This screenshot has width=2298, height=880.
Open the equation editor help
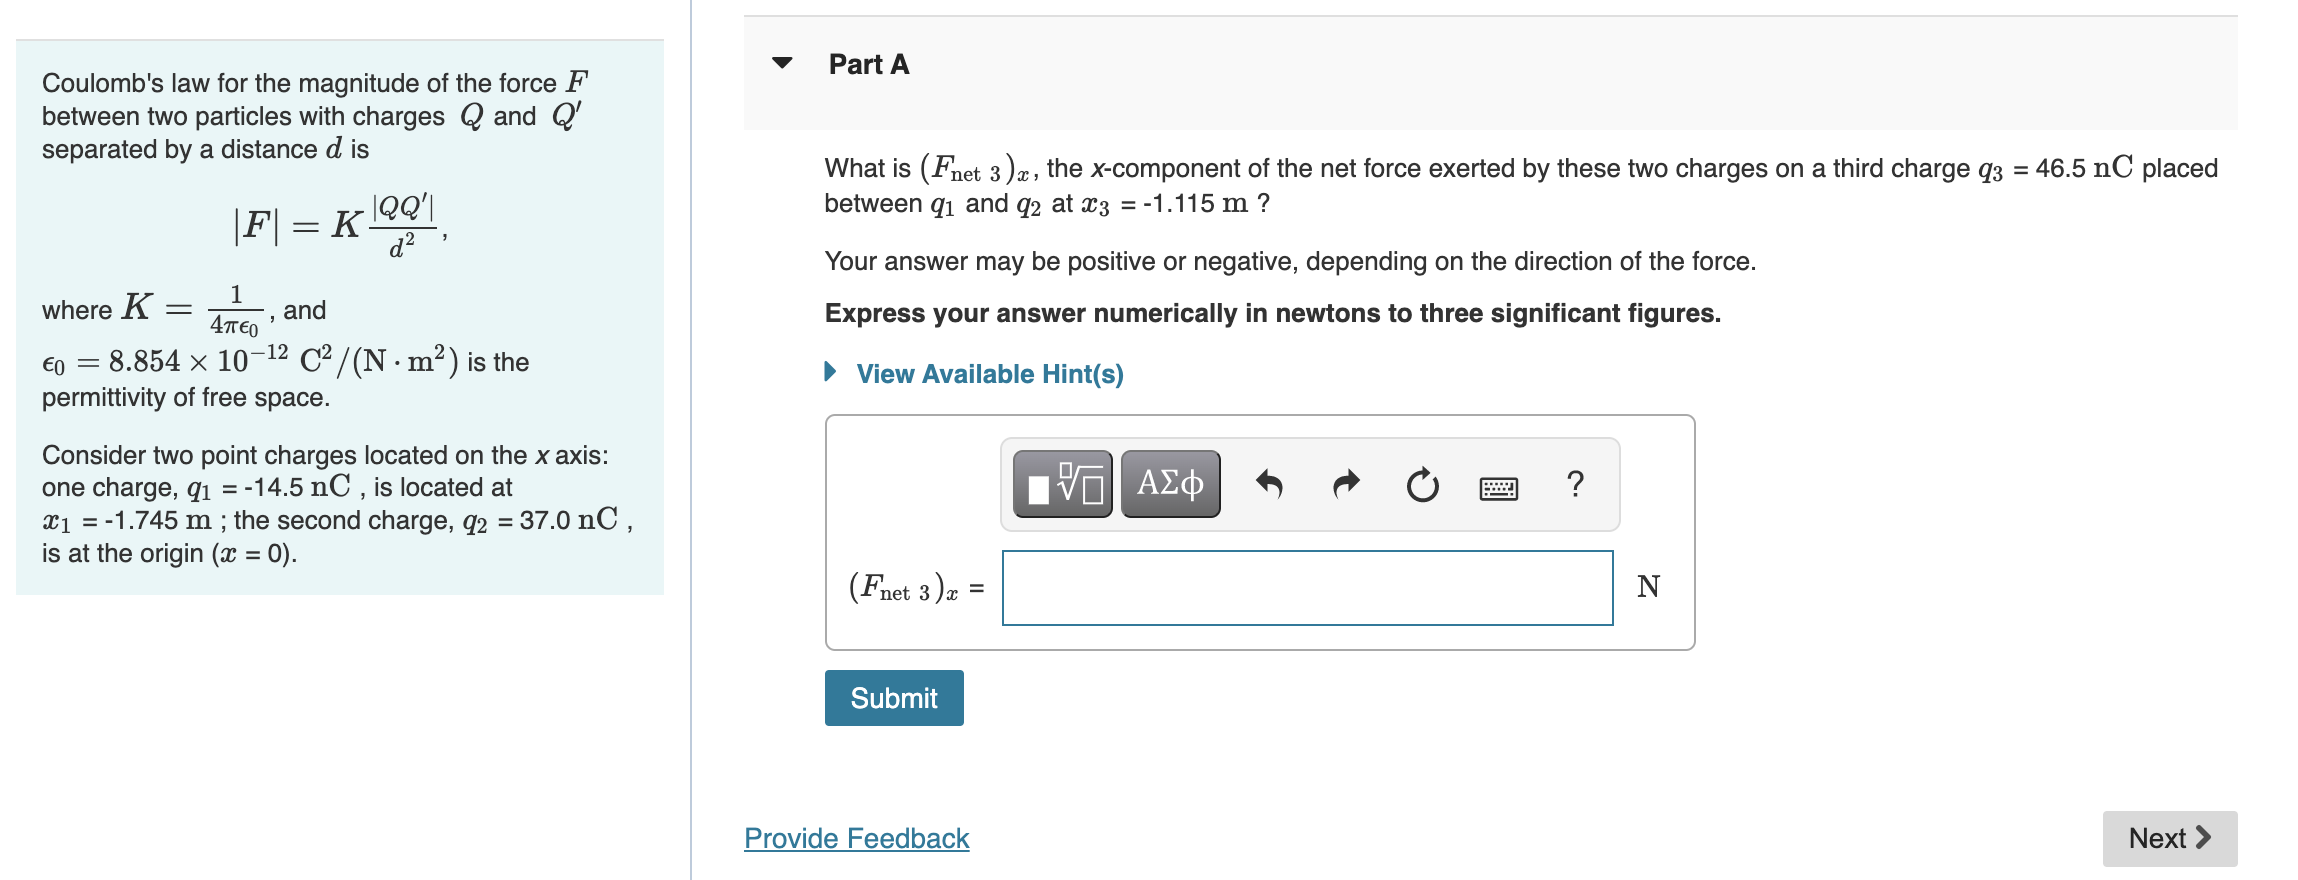tap(1576, 484)
